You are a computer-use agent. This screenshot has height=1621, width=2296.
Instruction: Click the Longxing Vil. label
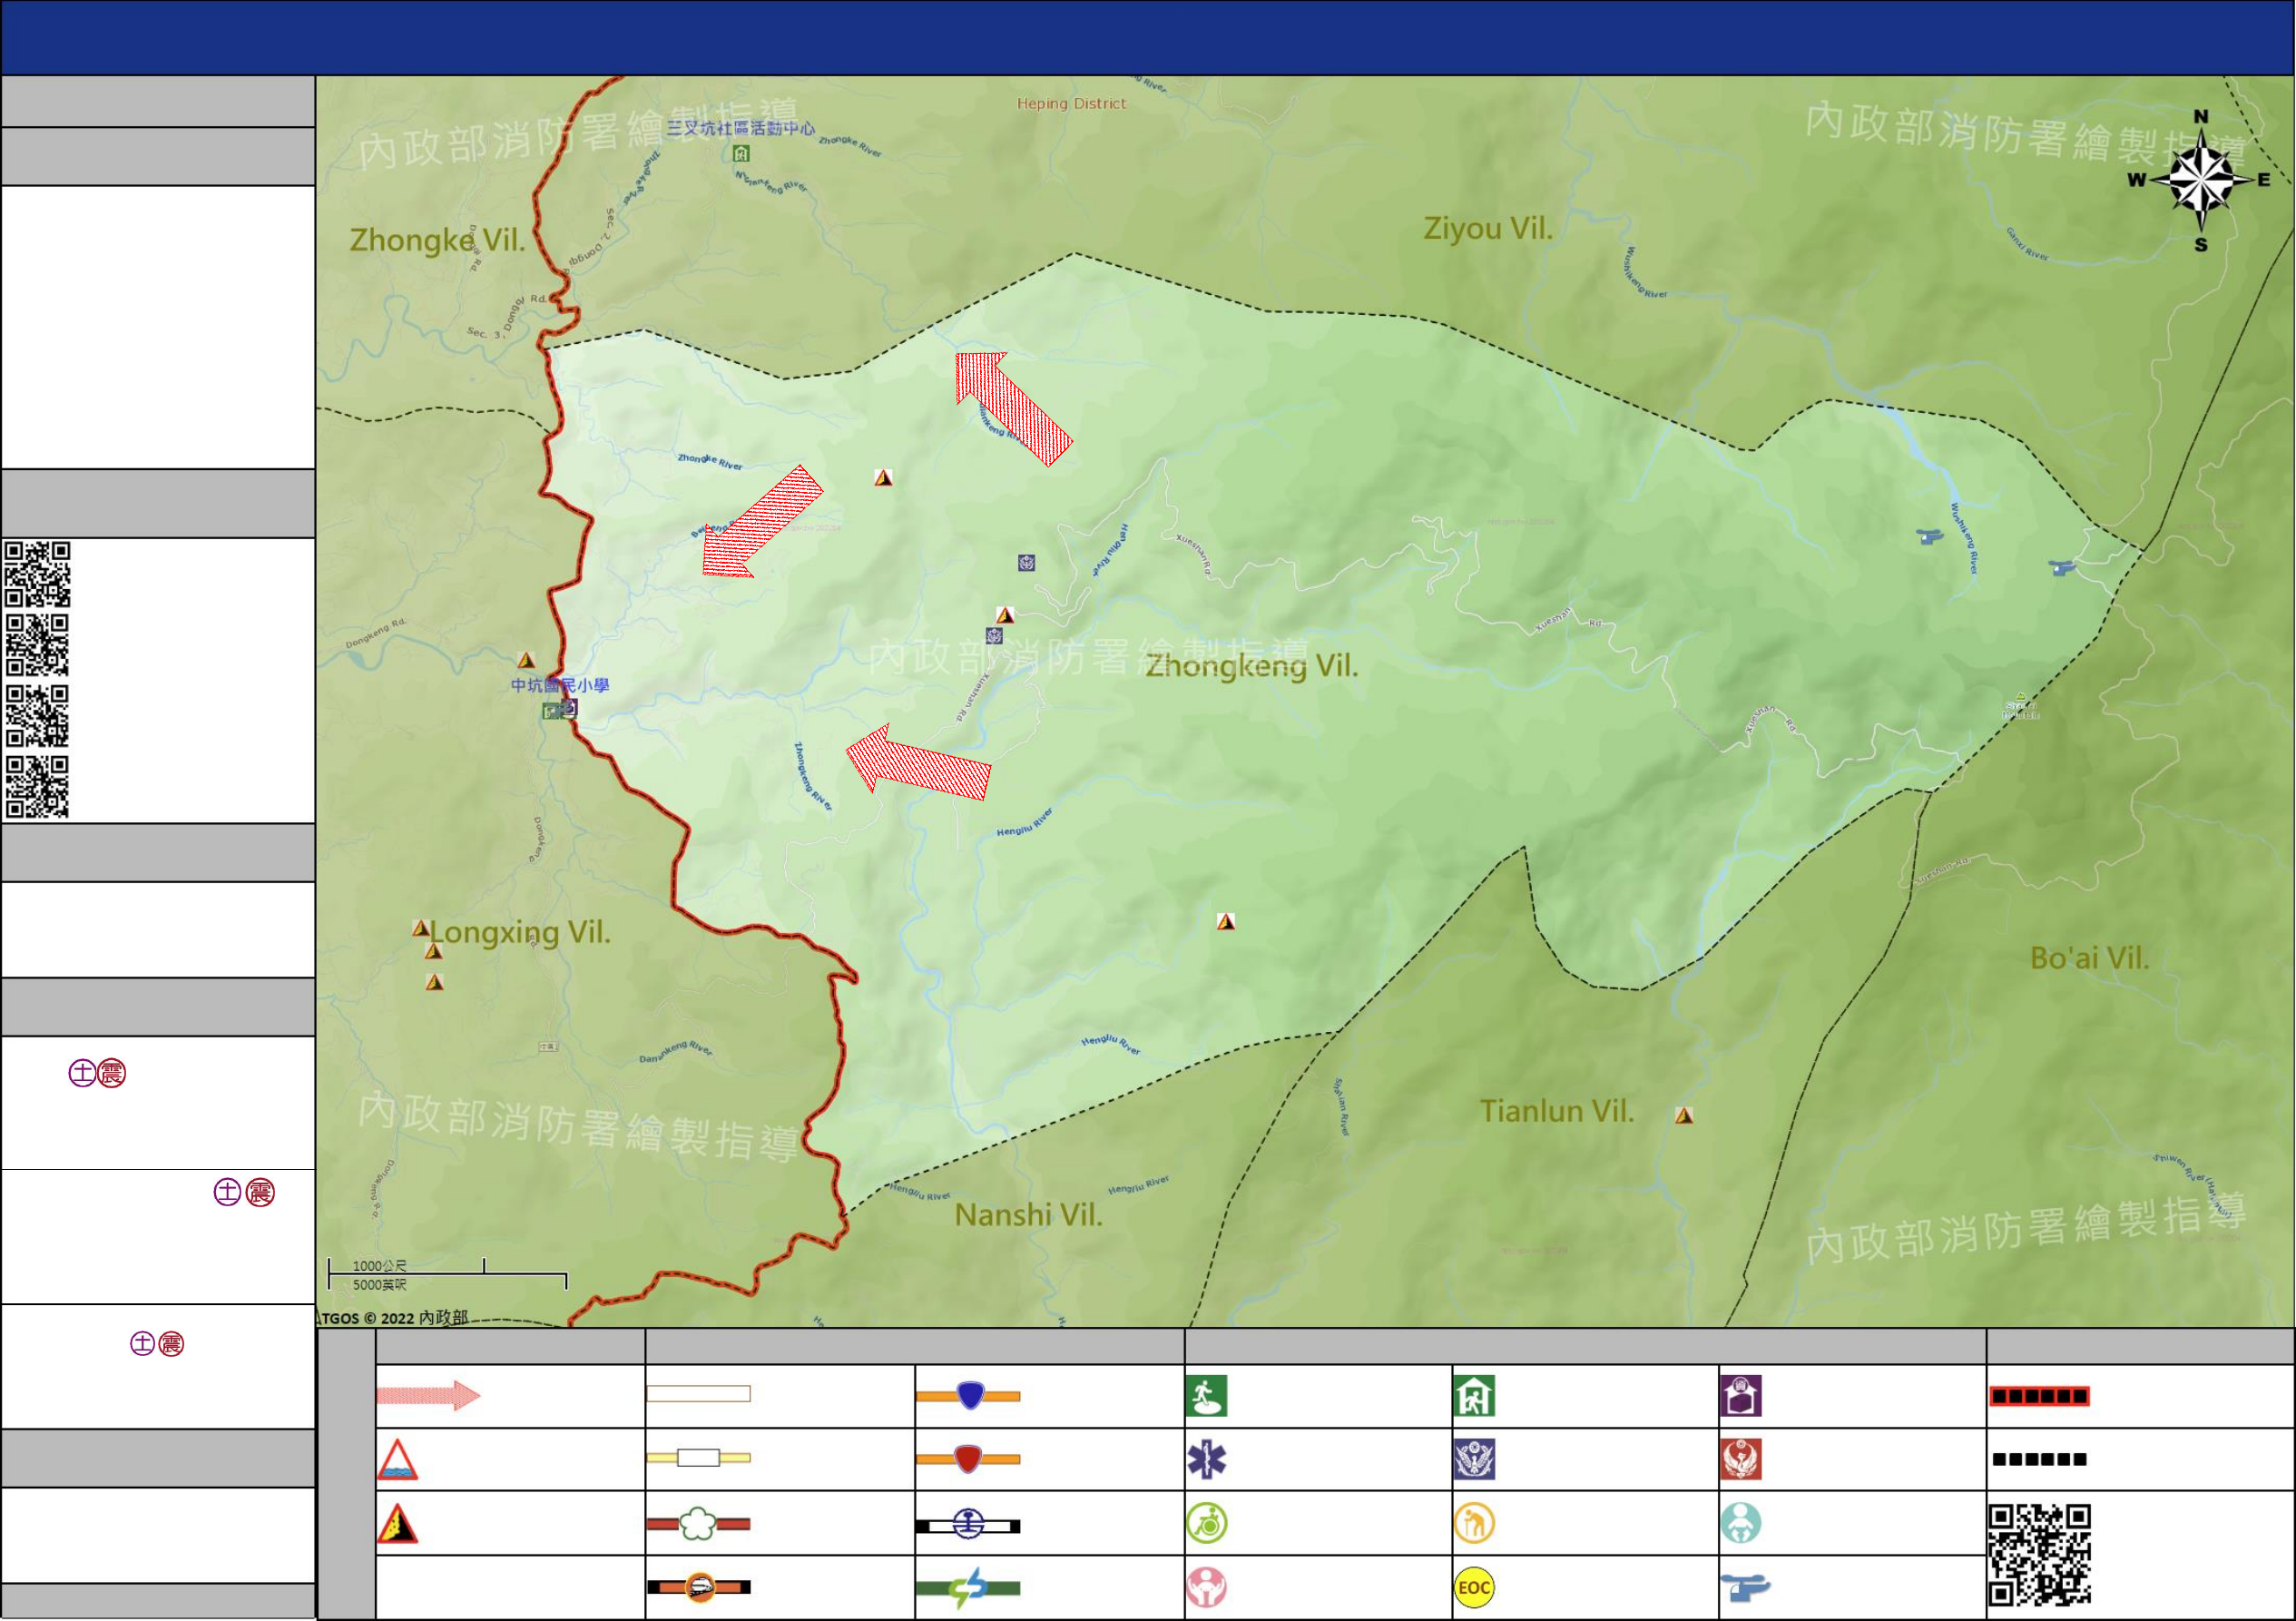click(520, 933)
